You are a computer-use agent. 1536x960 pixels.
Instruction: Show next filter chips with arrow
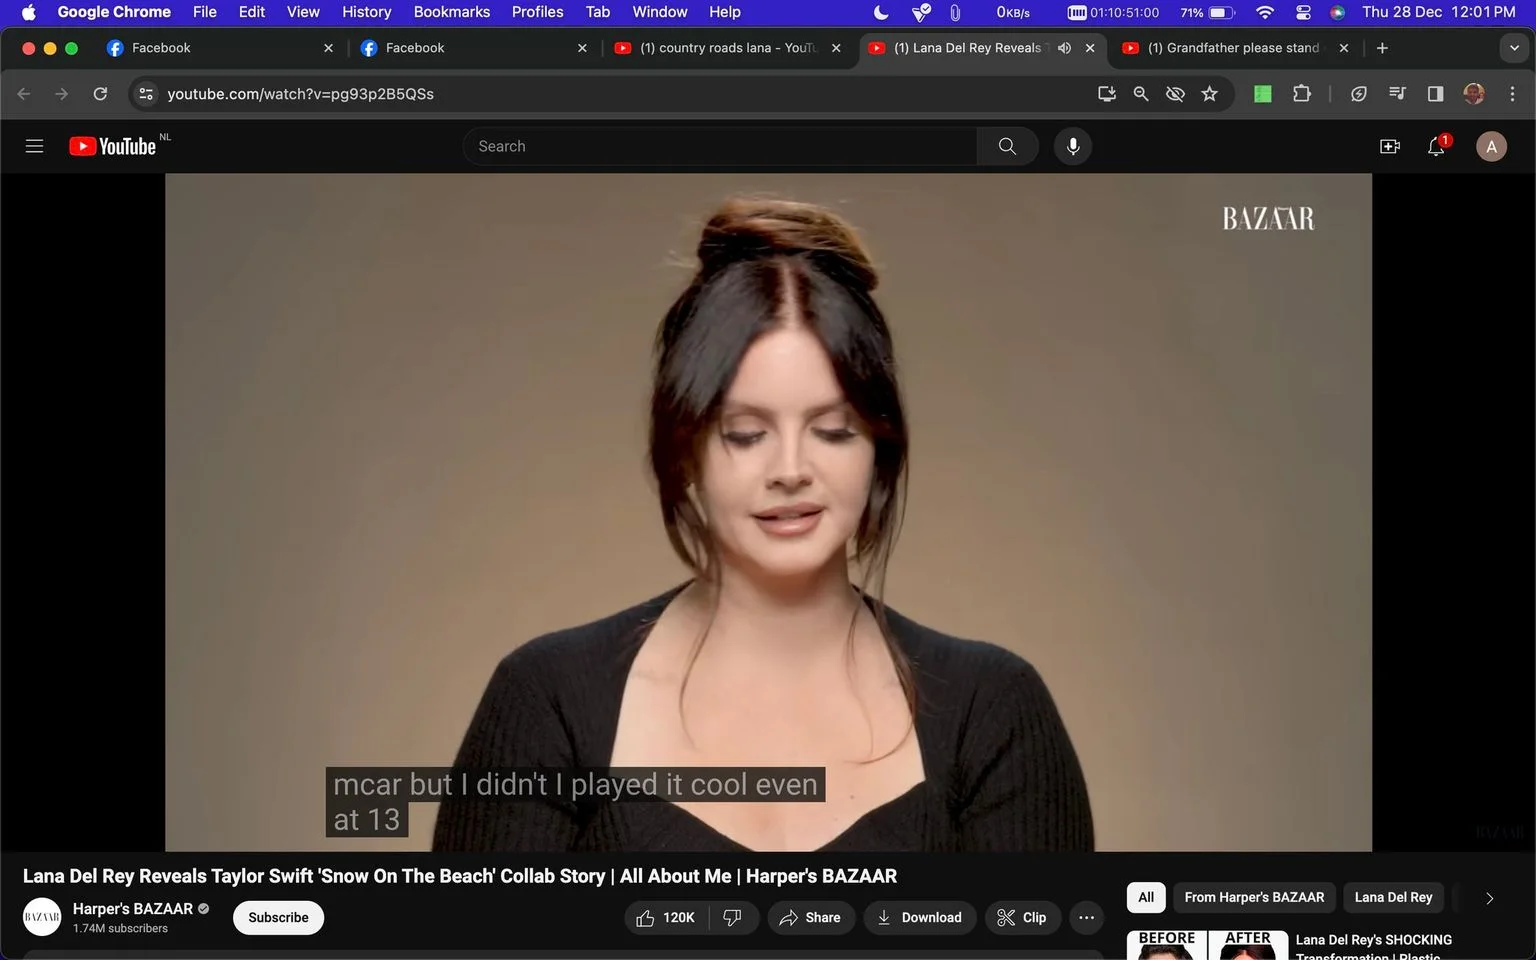pos(1489,898)
